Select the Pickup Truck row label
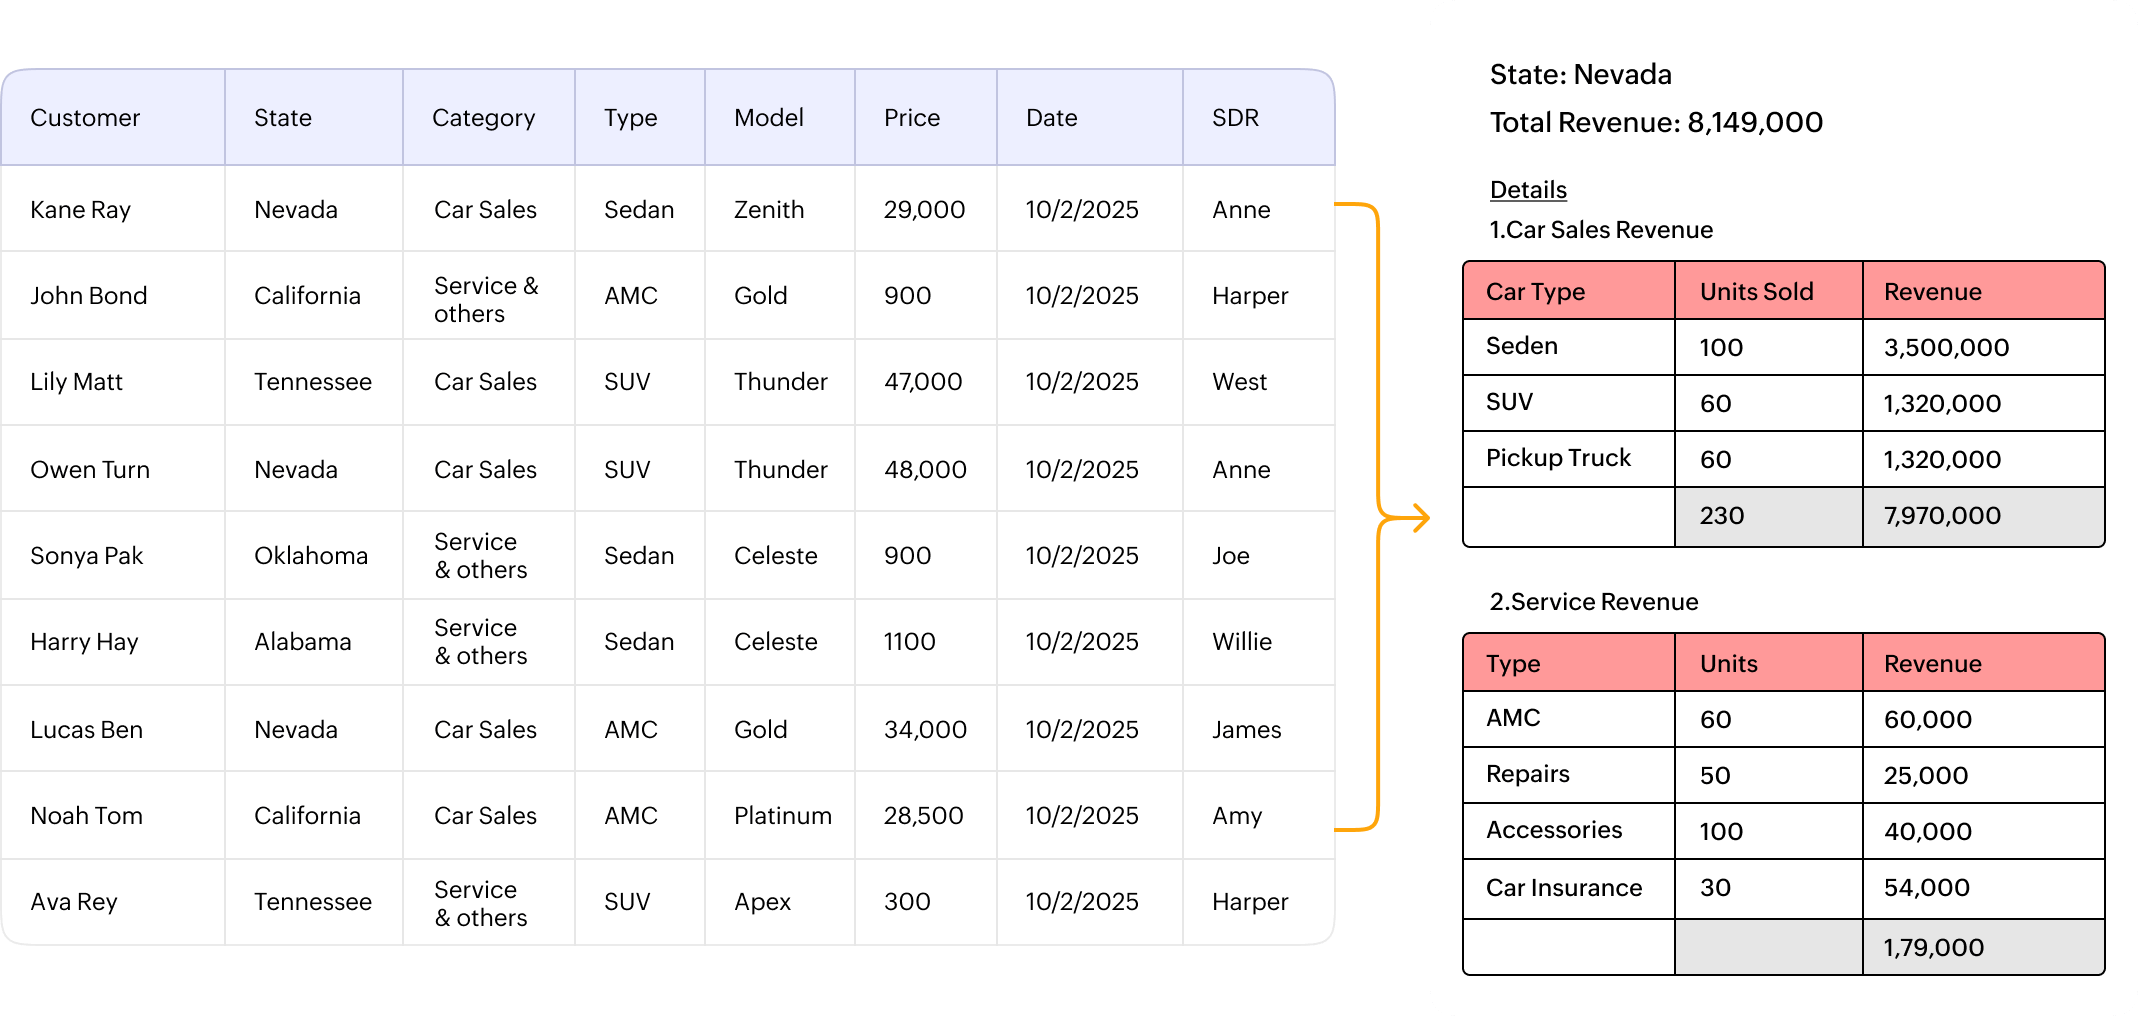Image resolution: width=2138 pixels, height=1016 pixels. click(1558, 458)
